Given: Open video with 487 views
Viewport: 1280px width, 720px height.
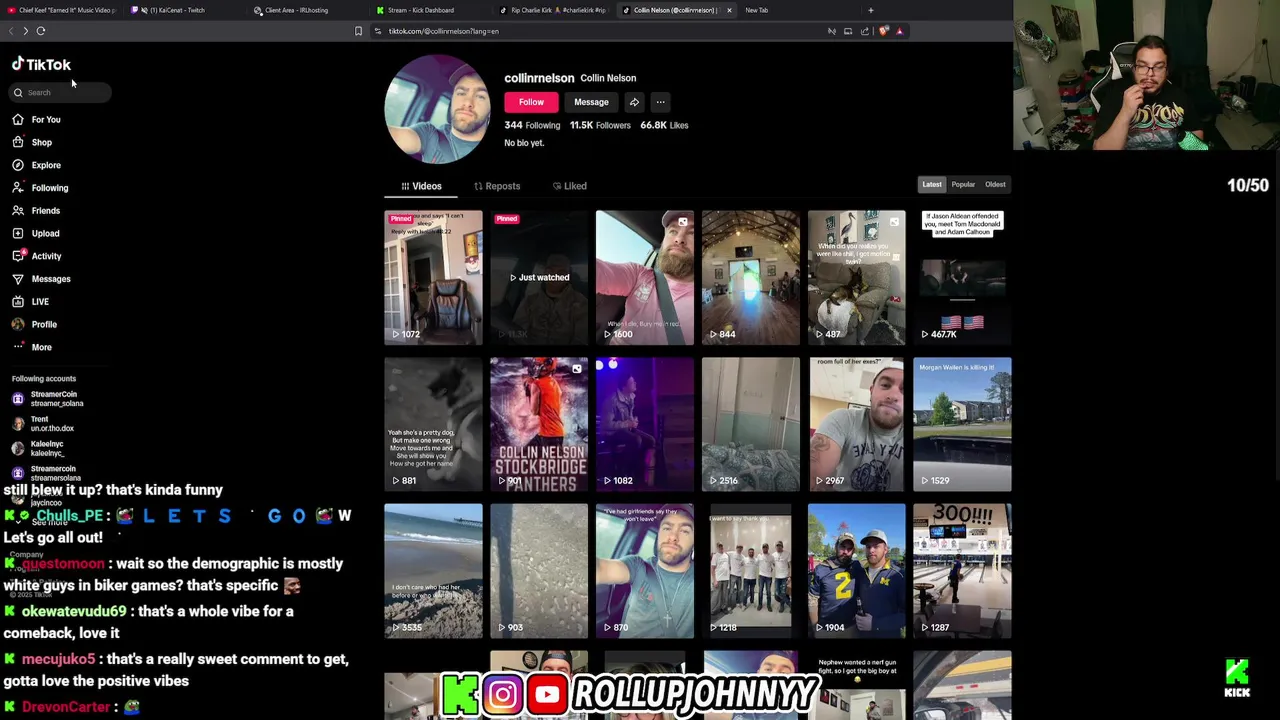Looking at the screenshot, I should 857,277.
